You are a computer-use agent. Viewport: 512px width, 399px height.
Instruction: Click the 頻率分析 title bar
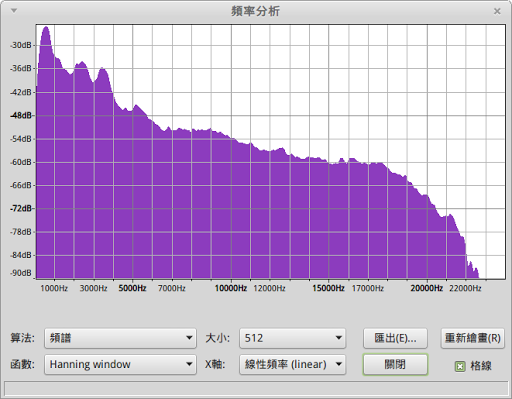[256, 11]
